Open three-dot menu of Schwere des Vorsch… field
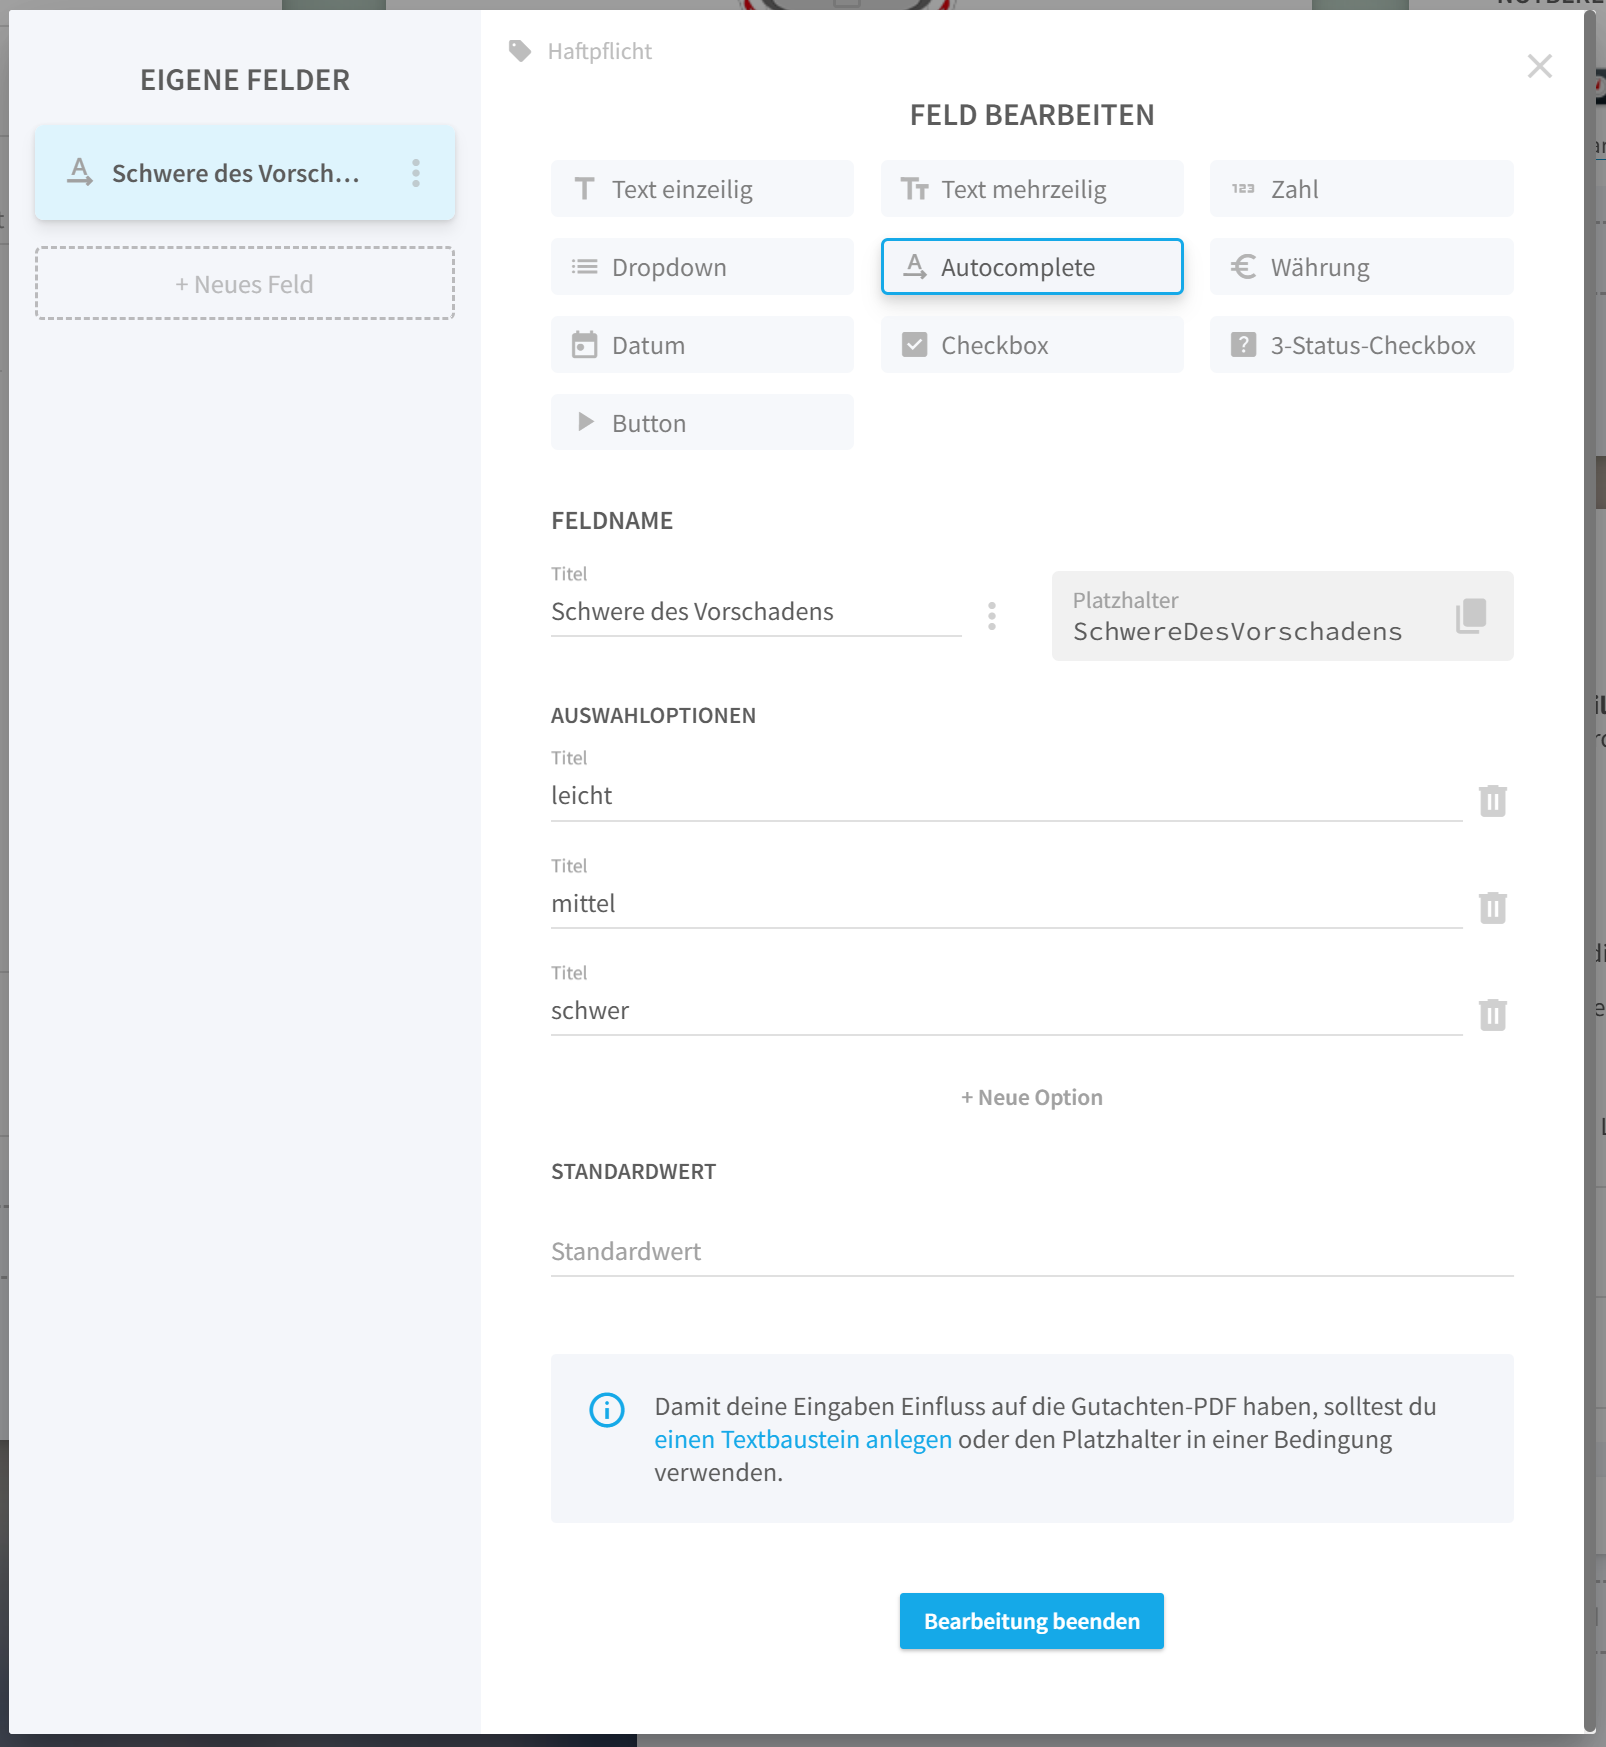1606x1747 pixels. (x=416, y=173)
